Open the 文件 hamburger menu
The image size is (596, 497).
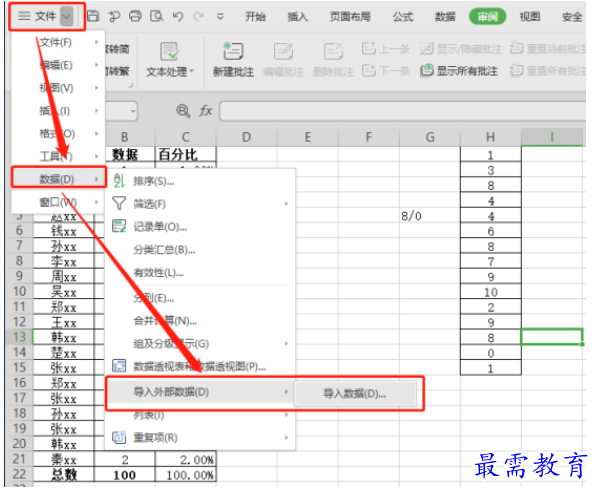(37, 16)
